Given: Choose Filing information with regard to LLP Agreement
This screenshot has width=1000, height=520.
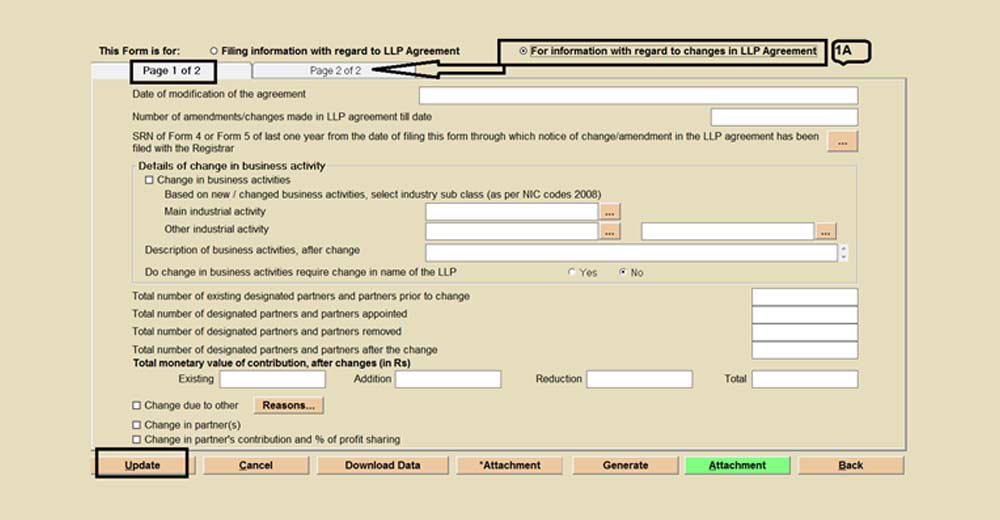Looking at the screenshot, I should [x=214, y=51].
